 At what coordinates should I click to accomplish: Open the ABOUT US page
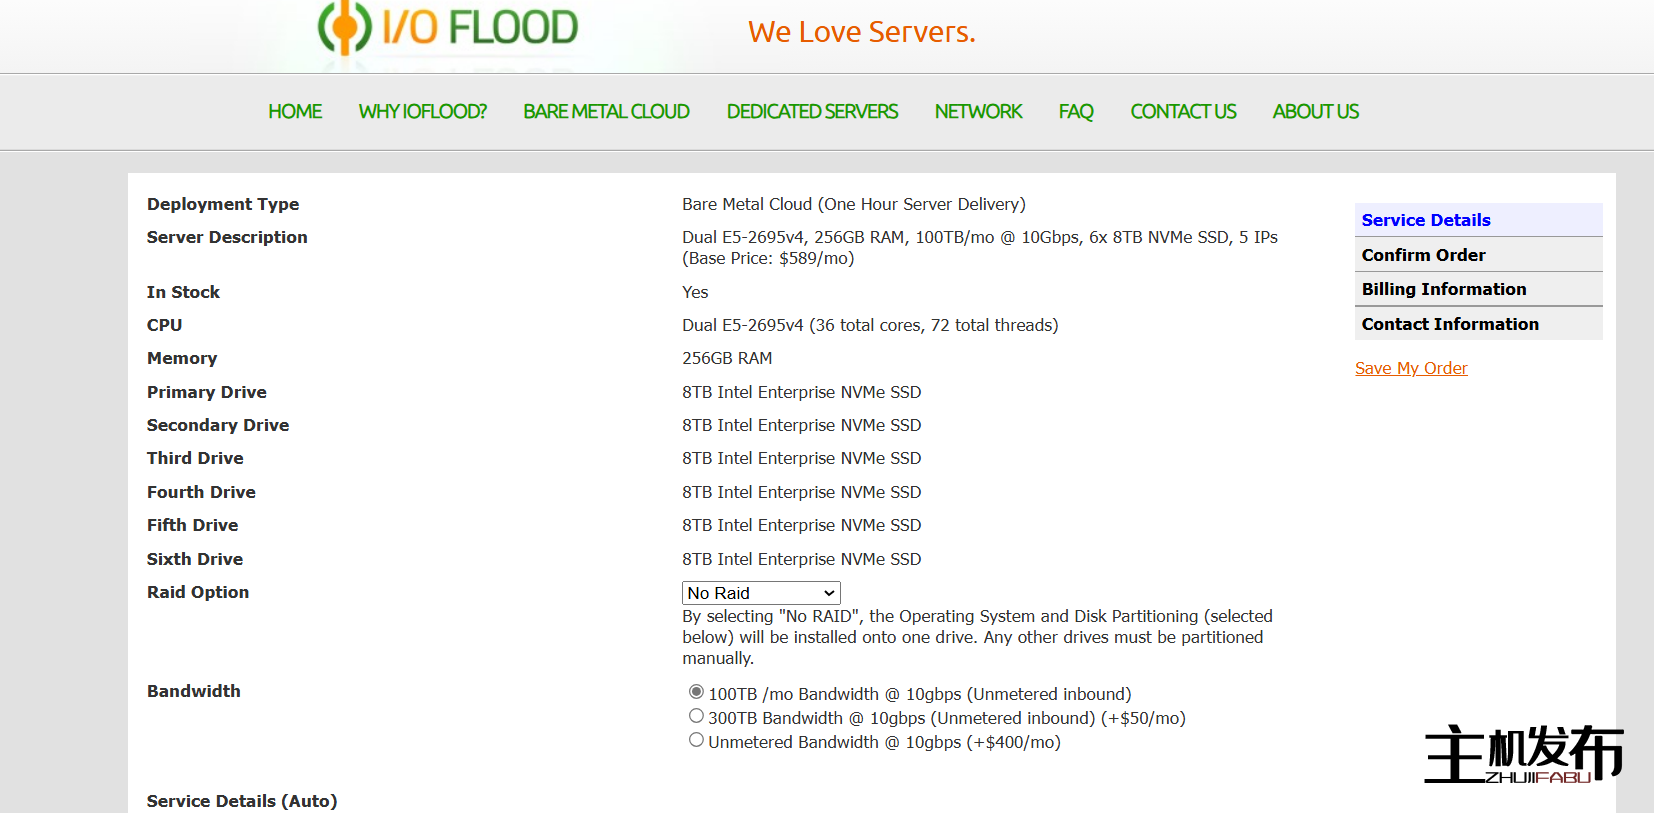click(1315, 112)
